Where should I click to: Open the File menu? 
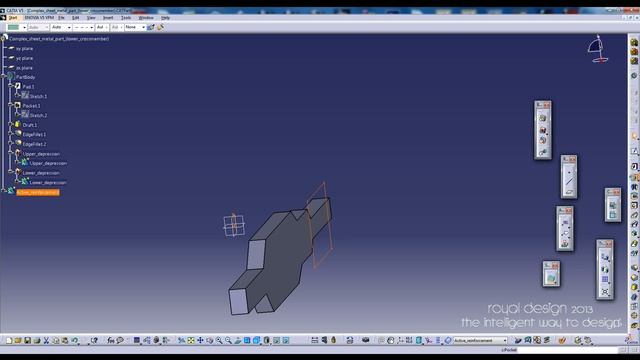click(x=61, y=18)
